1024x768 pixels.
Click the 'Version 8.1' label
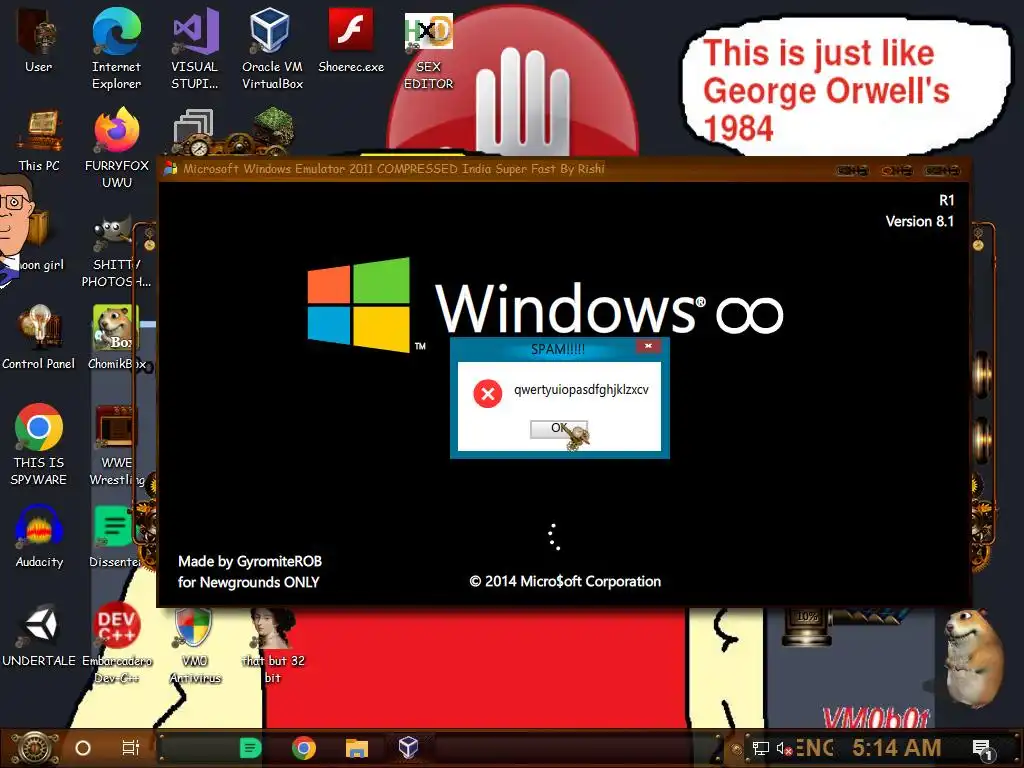(x=920, y=221)
